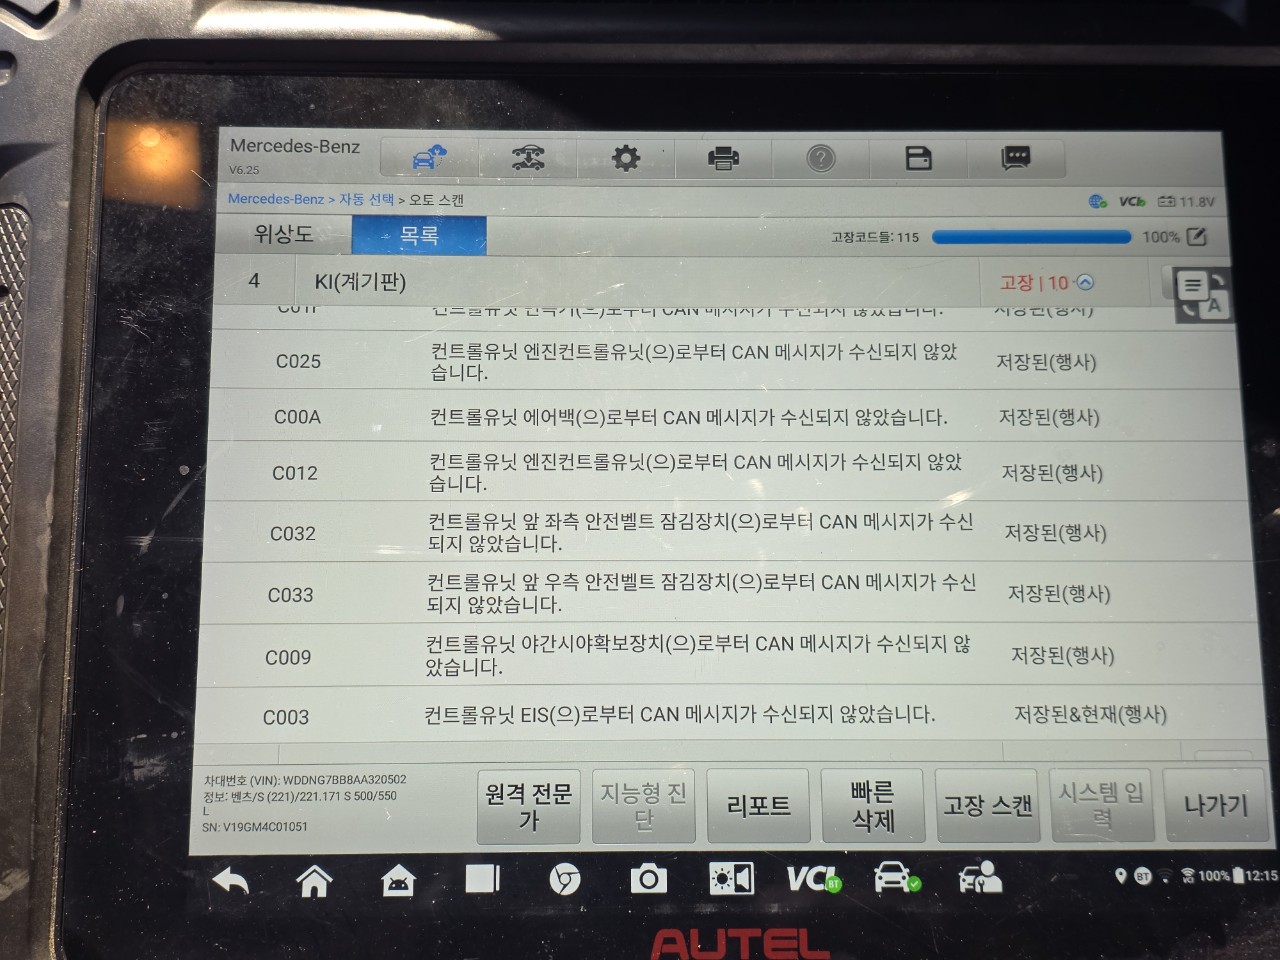Click the edit icon beside 100%

point(1197,237)
